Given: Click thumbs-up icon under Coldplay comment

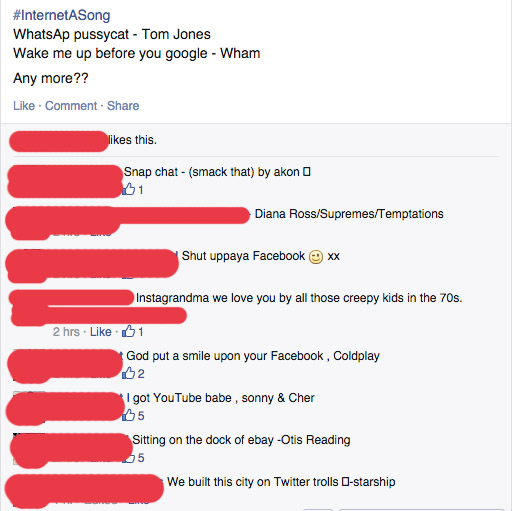Looking at the screenshot, I should tap(129, 373).
